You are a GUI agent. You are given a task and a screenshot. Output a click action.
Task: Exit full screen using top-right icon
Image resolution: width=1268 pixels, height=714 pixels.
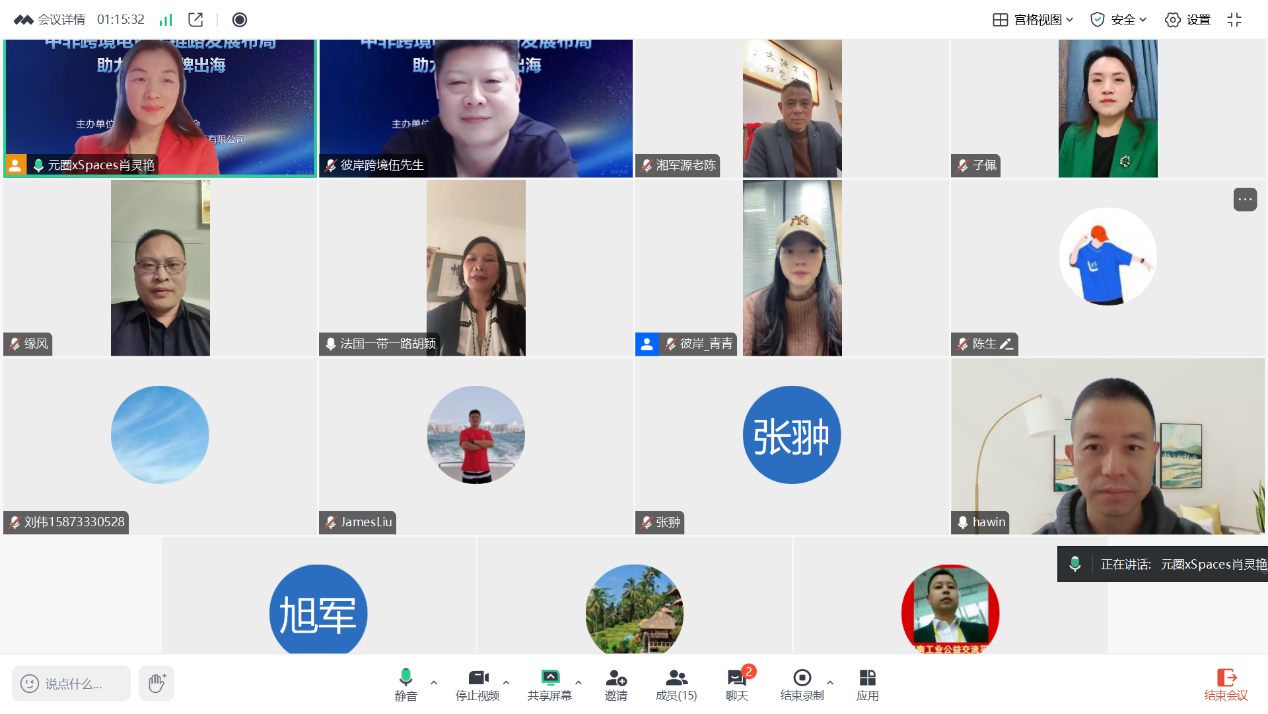click(1234, 20)
